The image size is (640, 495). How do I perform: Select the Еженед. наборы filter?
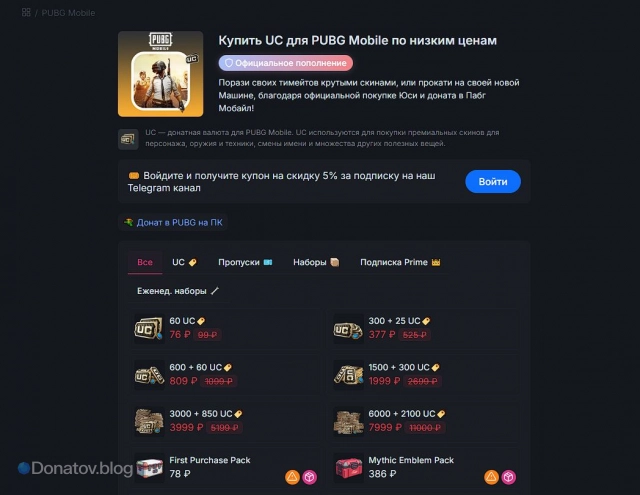pos(178,291)
